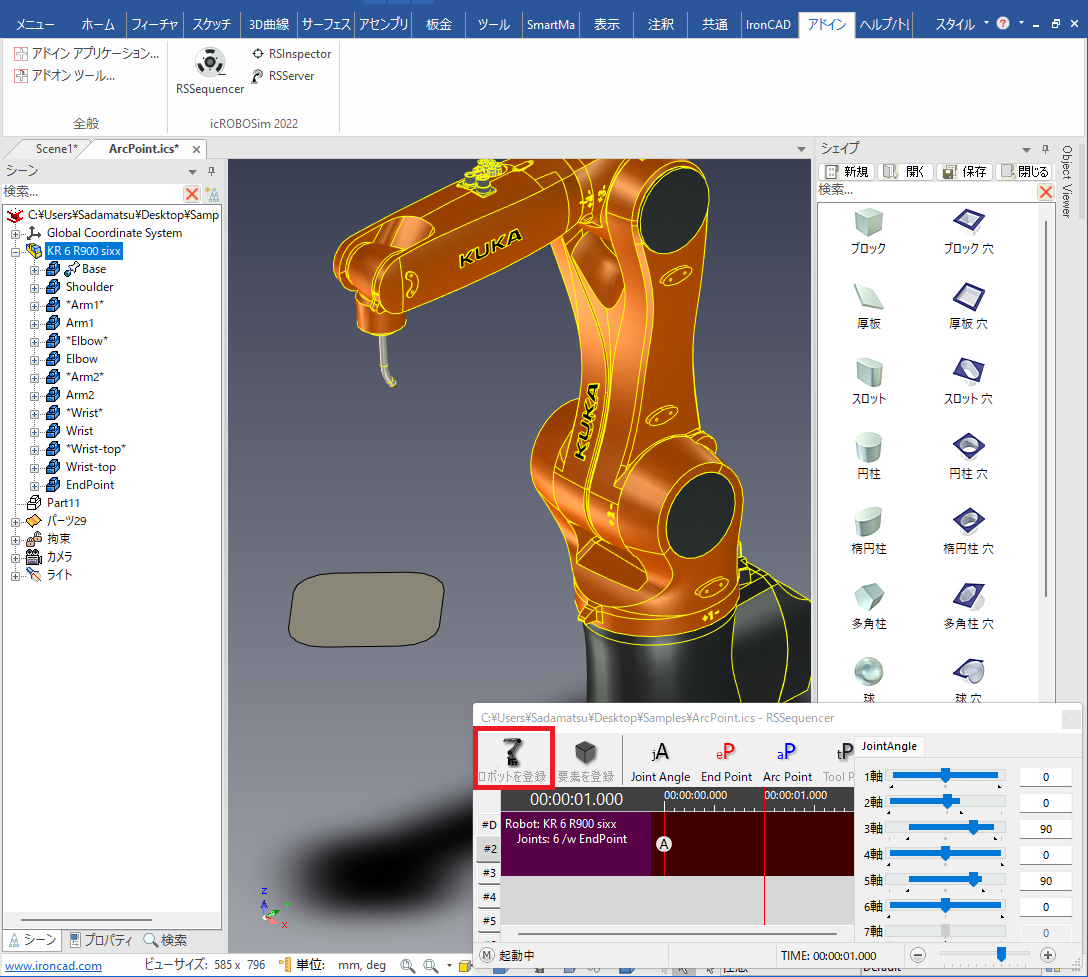Image resolution: width=1088 pixels, height=977 pixels.
Task: Insert an Arc Point motion
Action: [x=787, y=761]
